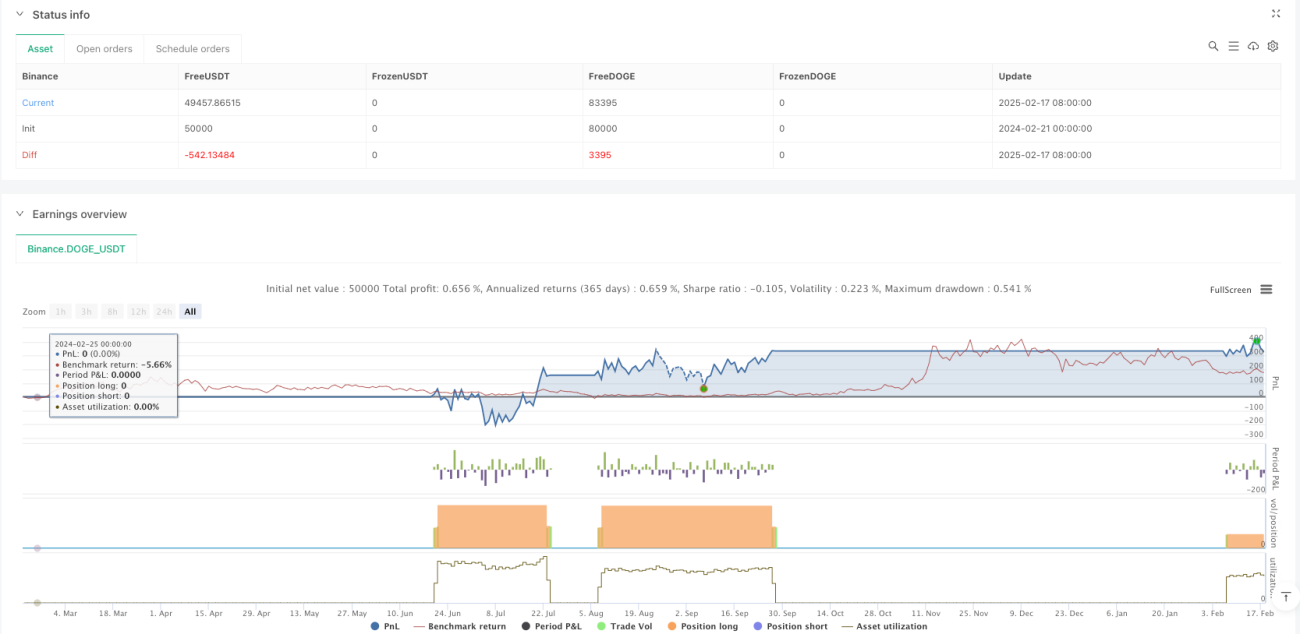Download the table via the cloud icon

tap(1253, 46)
